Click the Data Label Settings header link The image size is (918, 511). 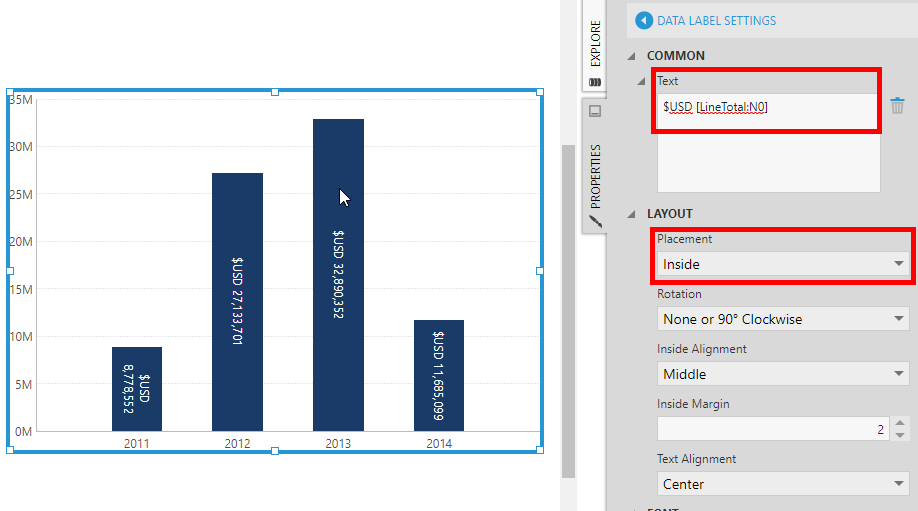tap(716, 20)
